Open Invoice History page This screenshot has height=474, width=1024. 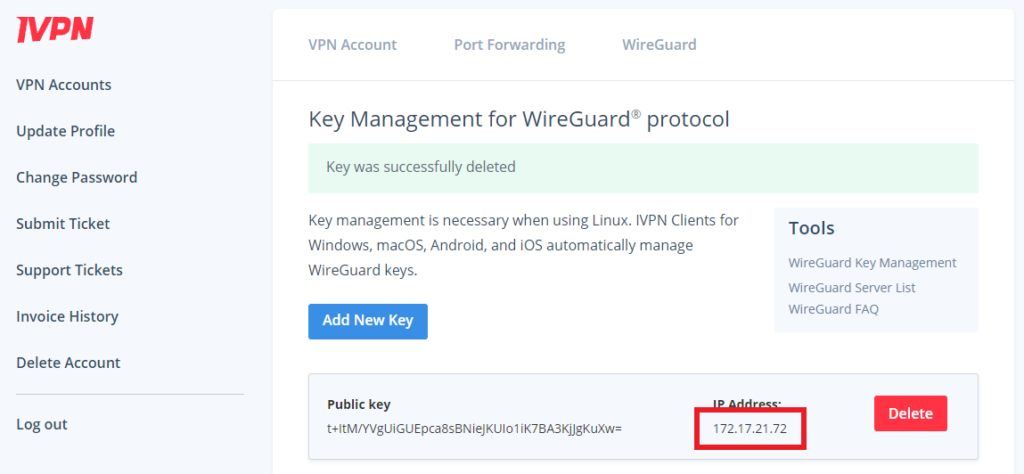pos(67,317)
